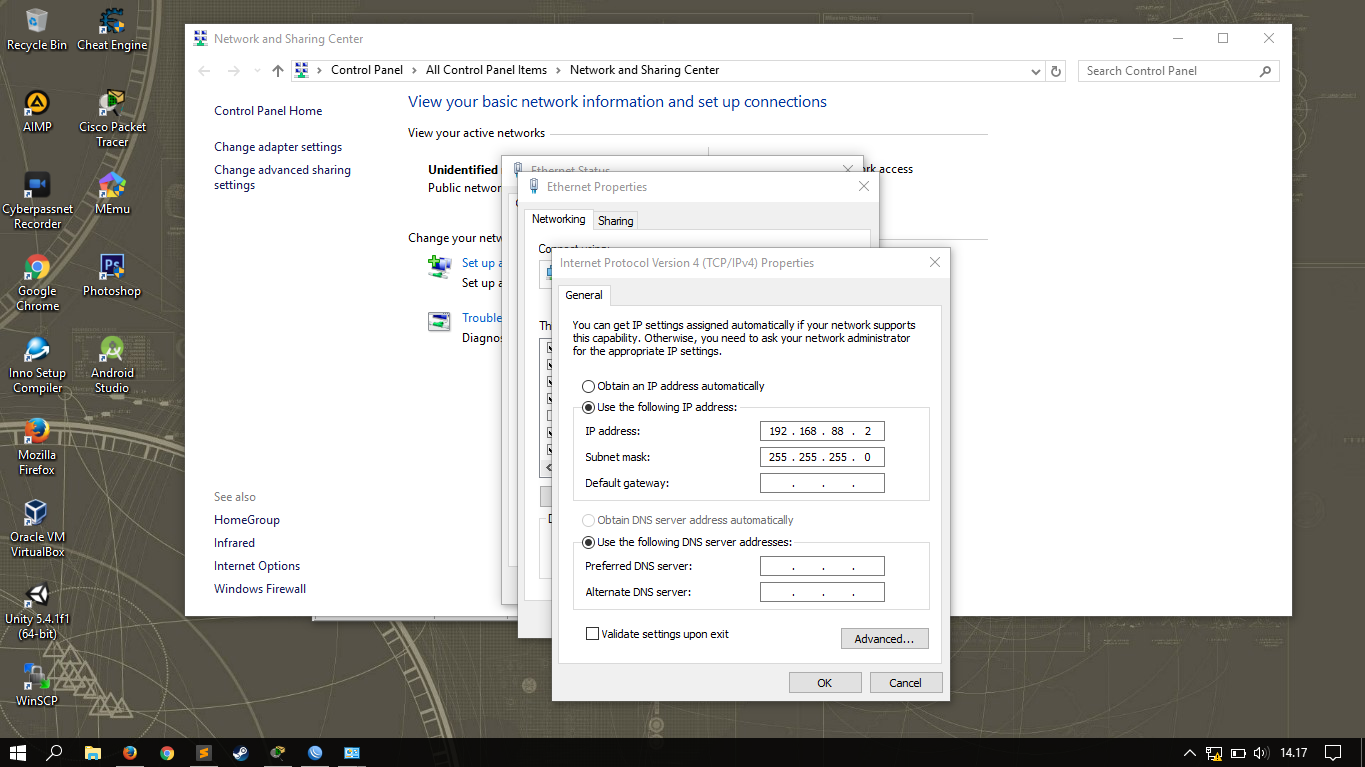
Task: Select the MEmu desktop icon
Action: click(112, 194)
